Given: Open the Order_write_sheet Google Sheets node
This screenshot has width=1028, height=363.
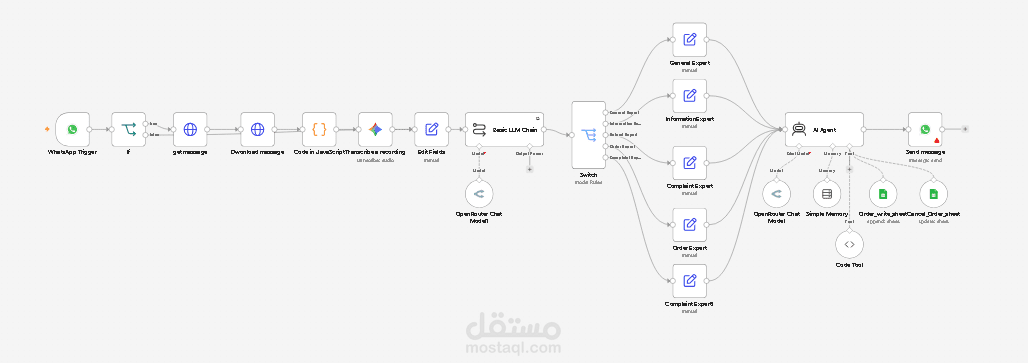Looking at the screenshot, I should [x=883, y=194].
